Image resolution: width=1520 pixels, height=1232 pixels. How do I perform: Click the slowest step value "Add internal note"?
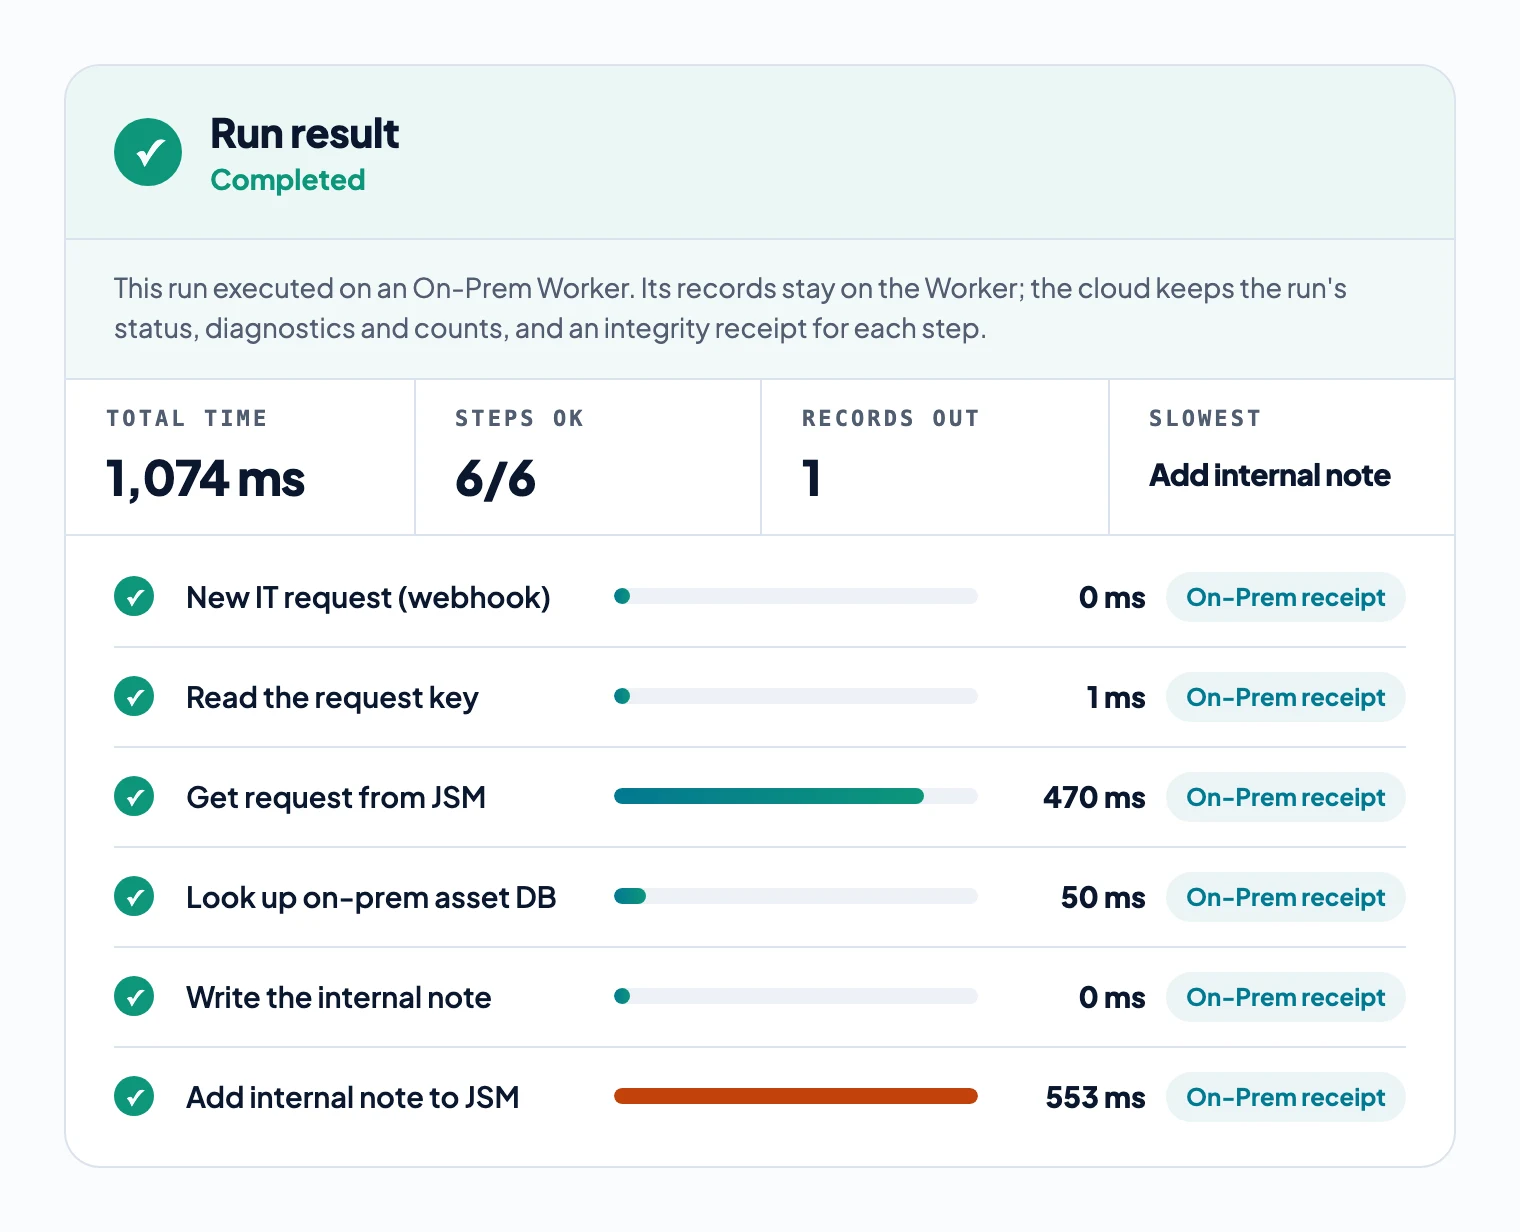point(1270,475)
